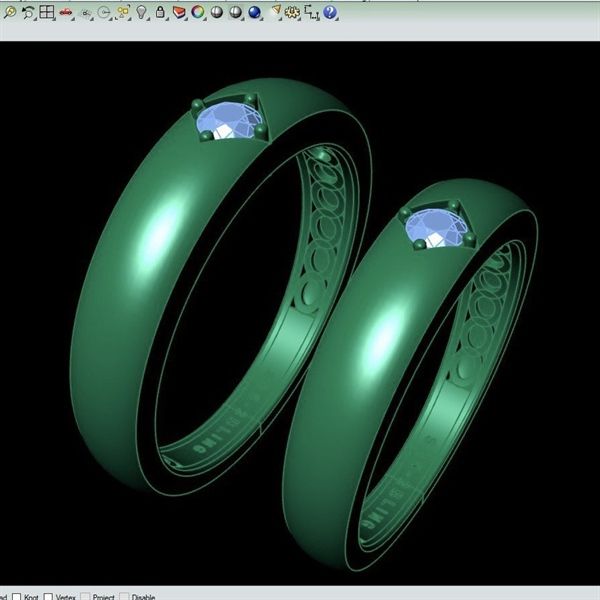Image resolution: width=600 pixels, height=600 pixels.
Task: Select the blue gemstone on the left ring
Action: pyautogui.click(x=226, y=121)
